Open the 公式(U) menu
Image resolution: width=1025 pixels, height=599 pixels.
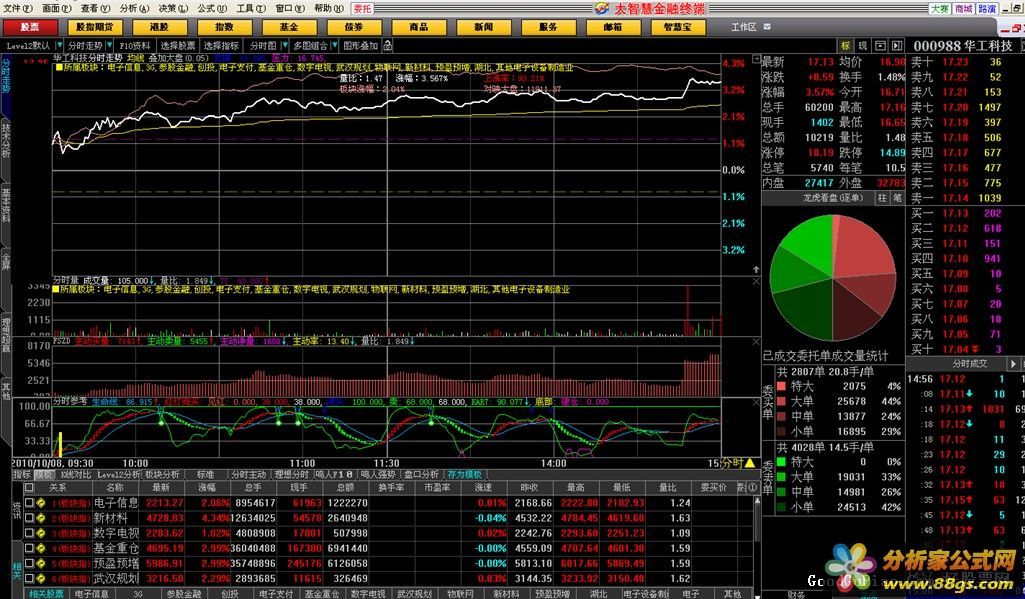[212, 9]
